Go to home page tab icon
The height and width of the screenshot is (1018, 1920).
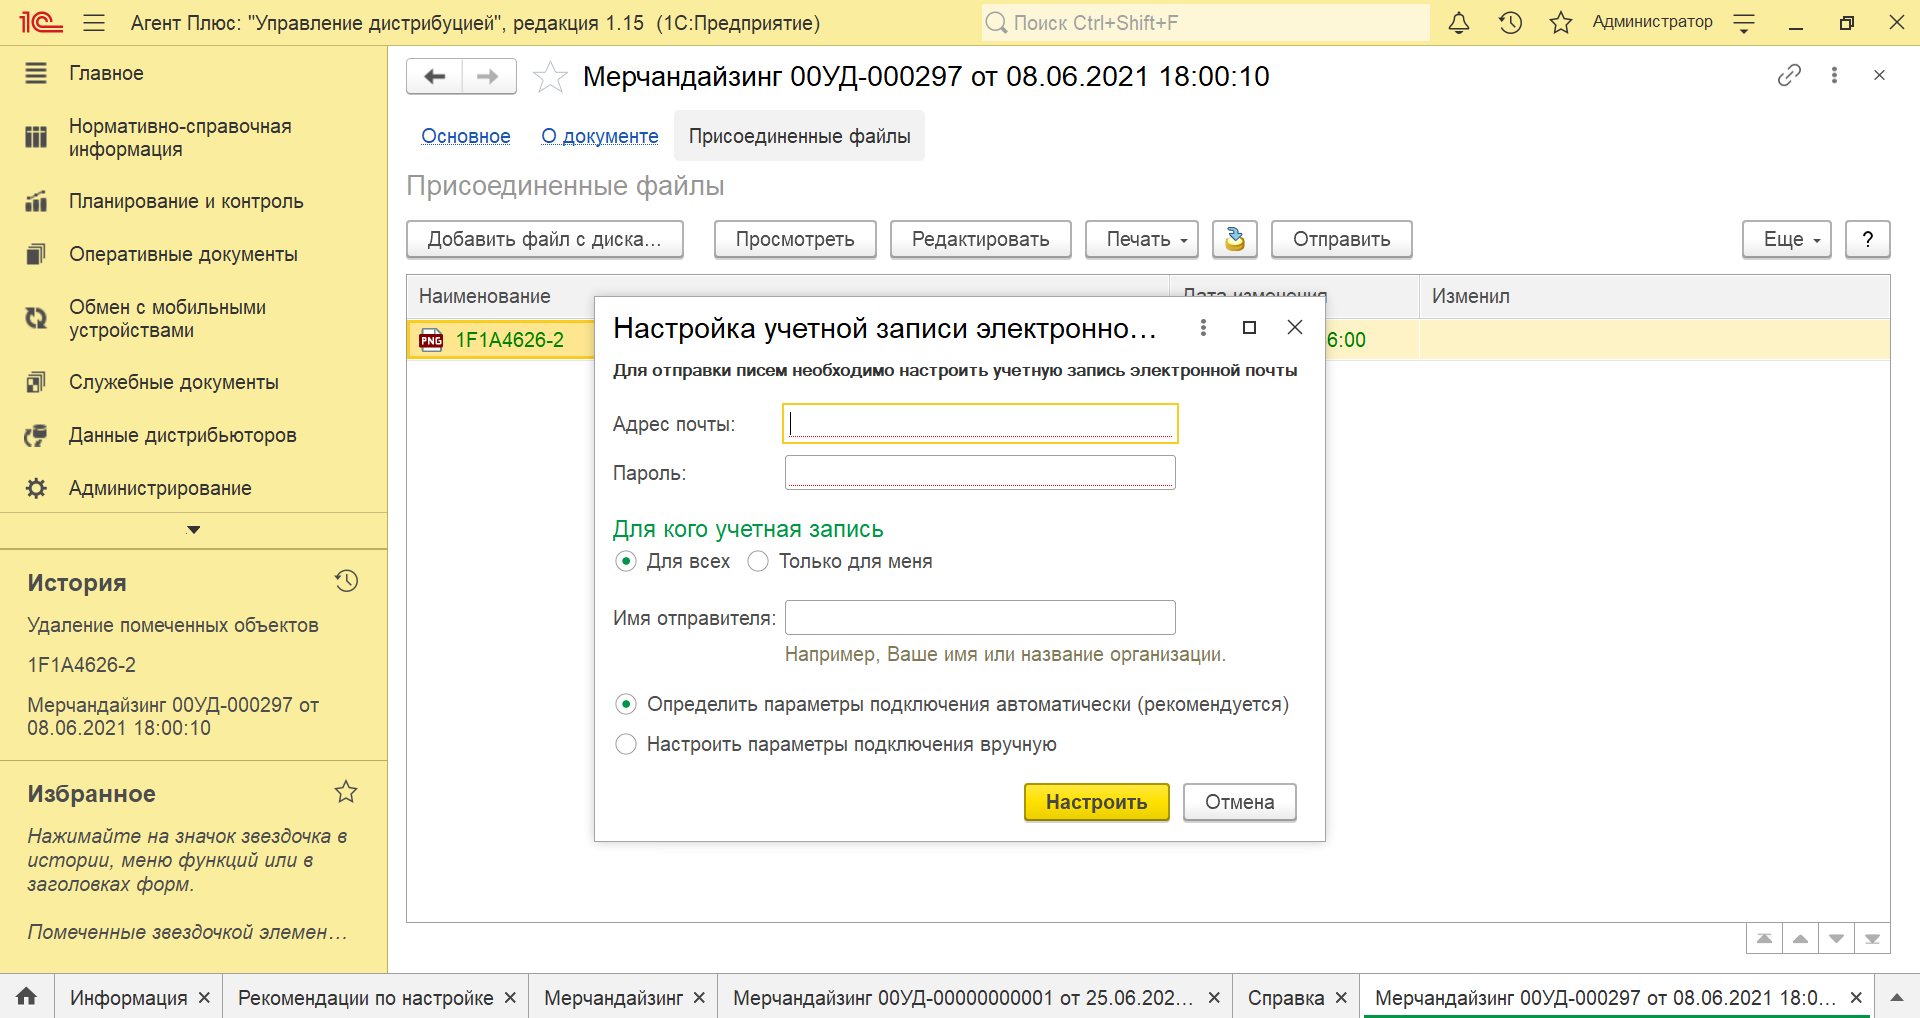pyautogui.click(x=27, y=997)
